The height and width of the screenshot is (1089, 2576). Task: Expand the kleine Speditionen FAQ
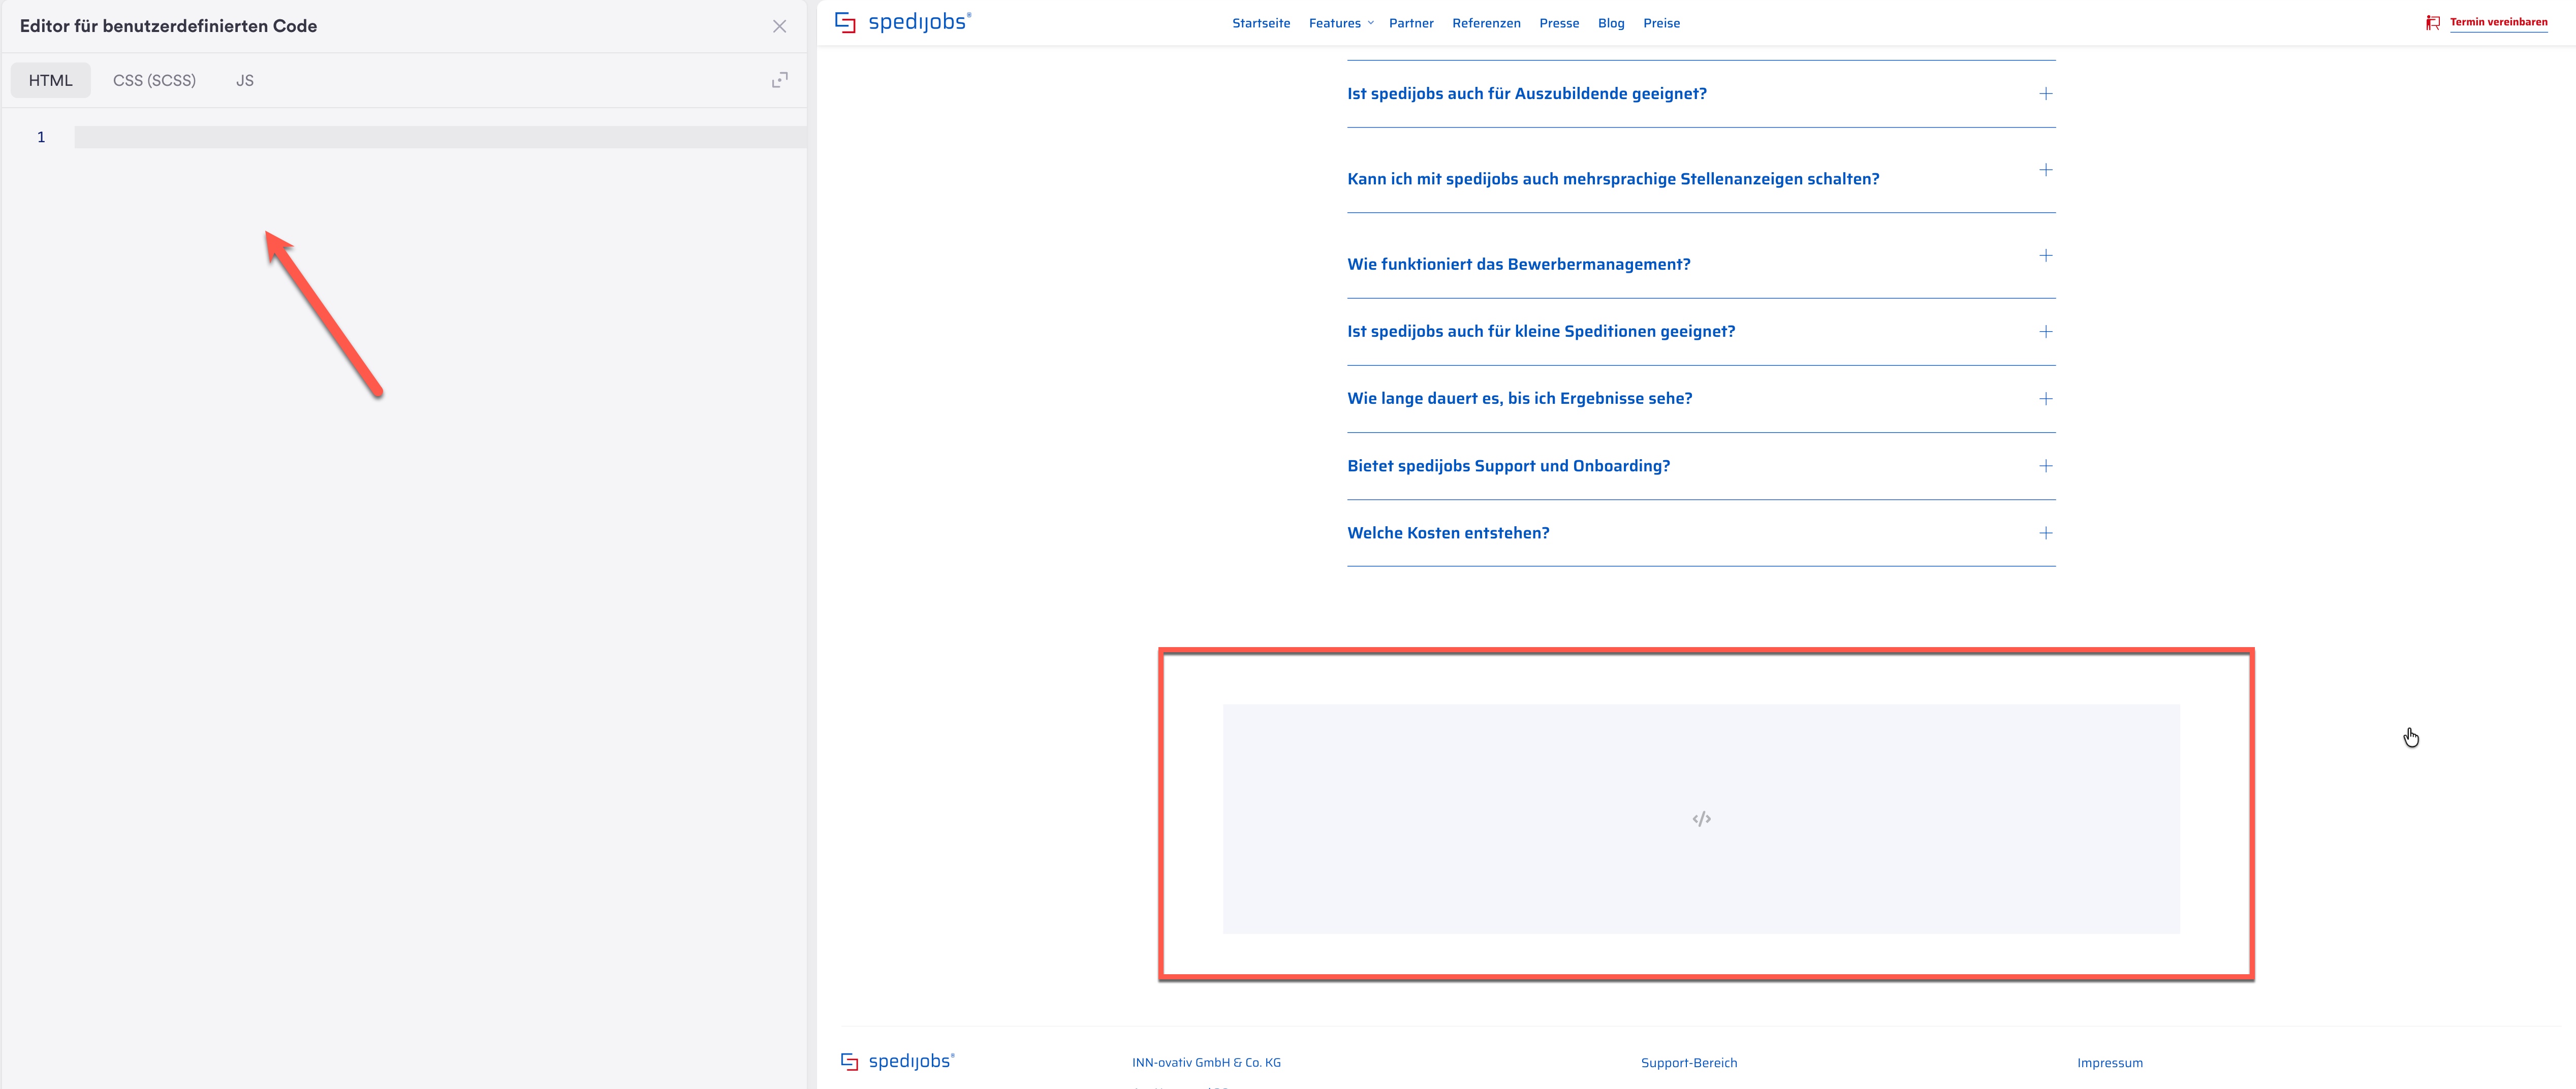point(1701,332)
